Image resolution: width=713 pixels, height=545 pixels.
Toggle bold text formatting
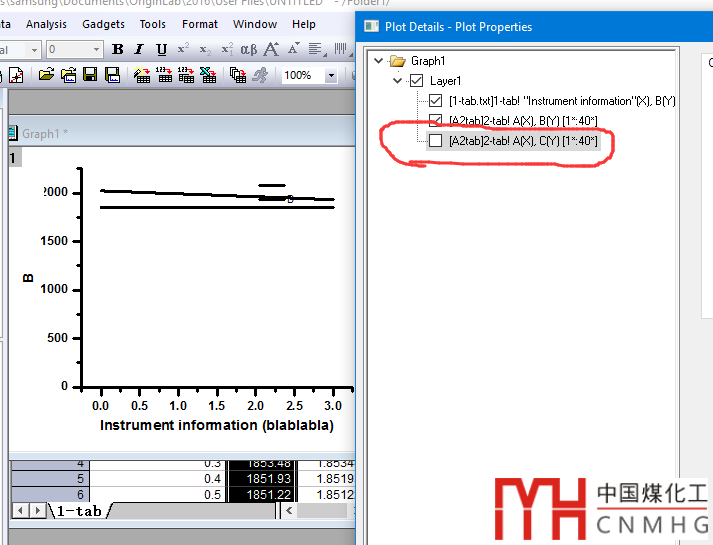118,49
